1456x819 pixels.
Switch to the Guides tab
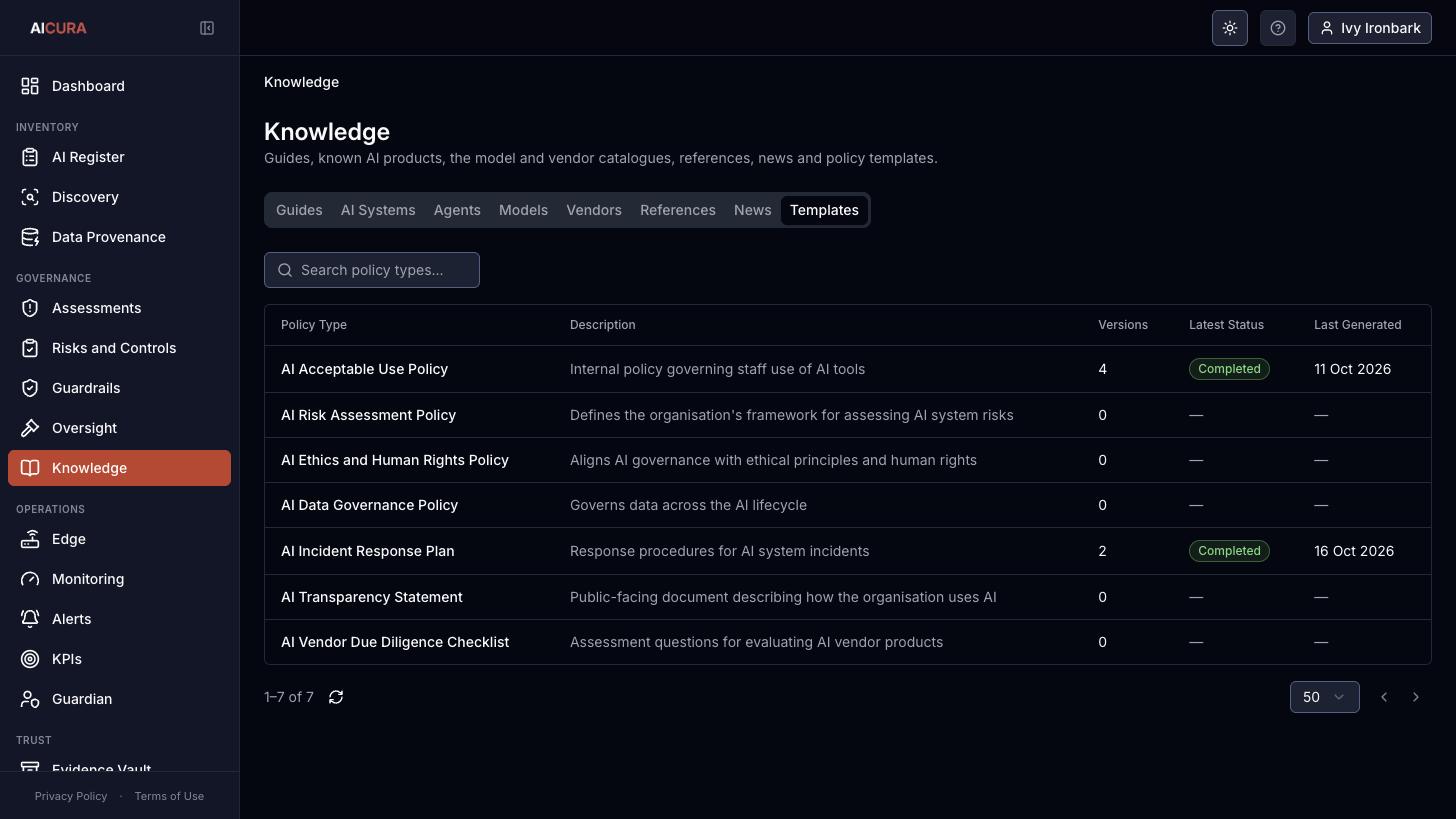coord(299,210)
